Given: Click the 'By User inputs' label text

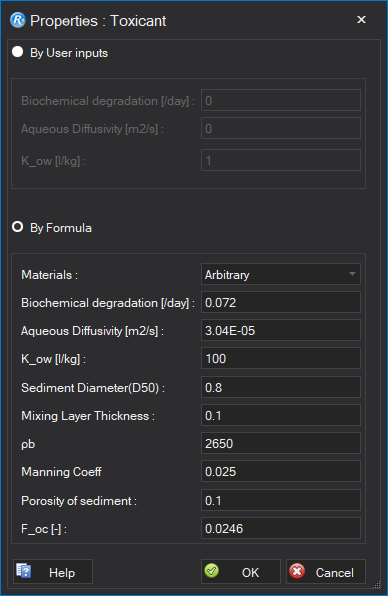Looking at the screenshot, I should [69, 53].
